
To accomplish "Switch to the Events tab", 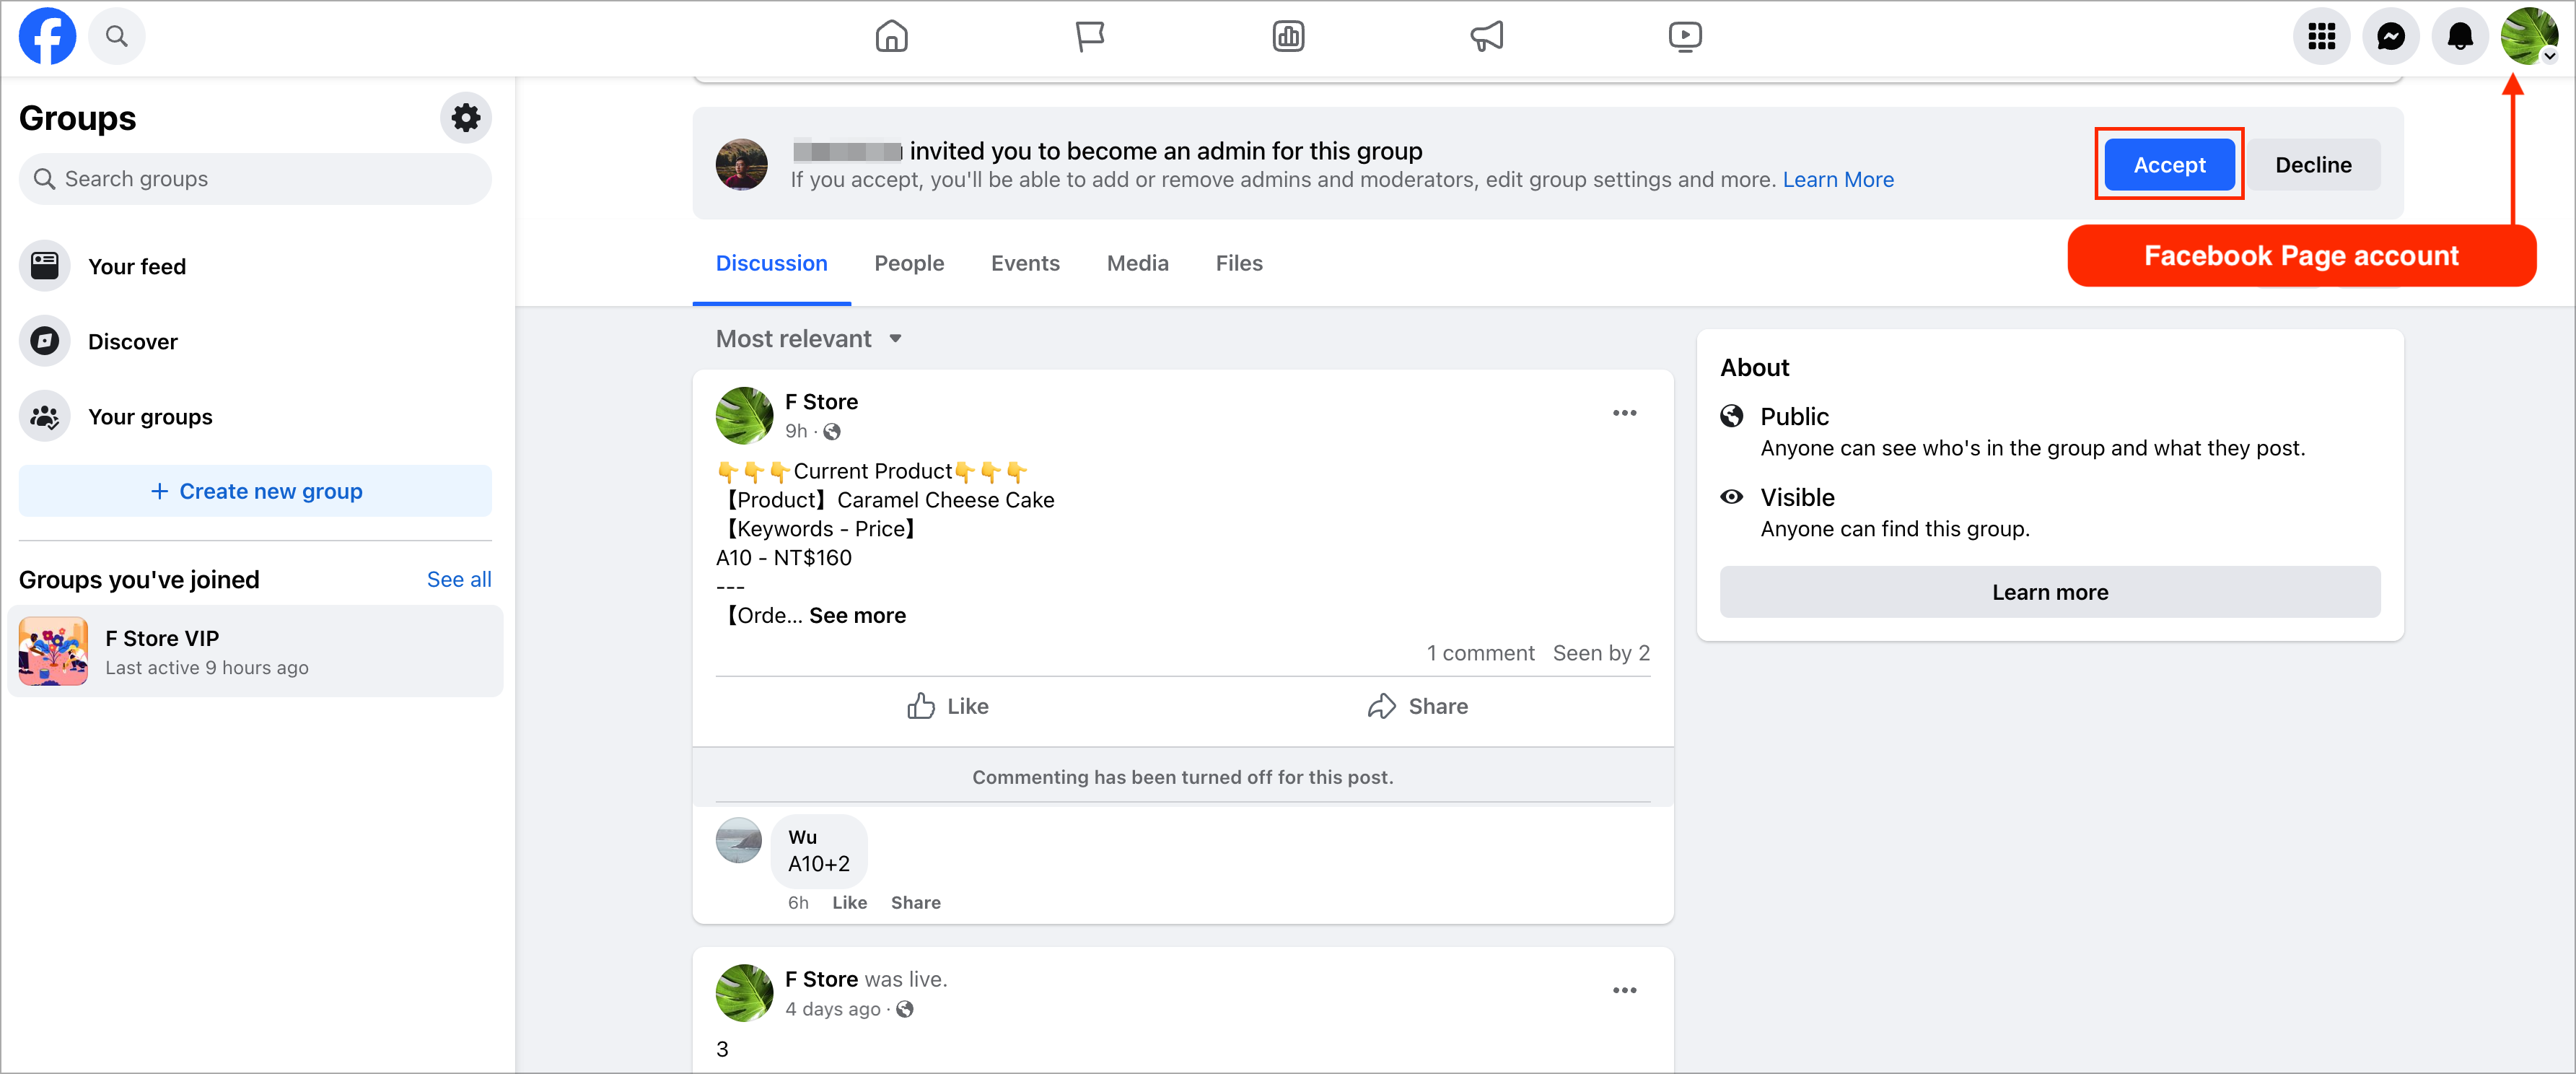I will pyautogui.click(x=1025, y=263).
